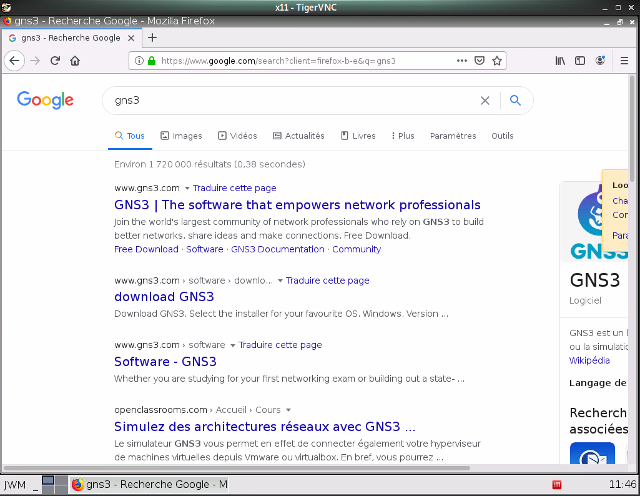Open 'Simulez des architectures réseaux' result
640x496 pixels.
pyautogui.click(x=265, y=427)
